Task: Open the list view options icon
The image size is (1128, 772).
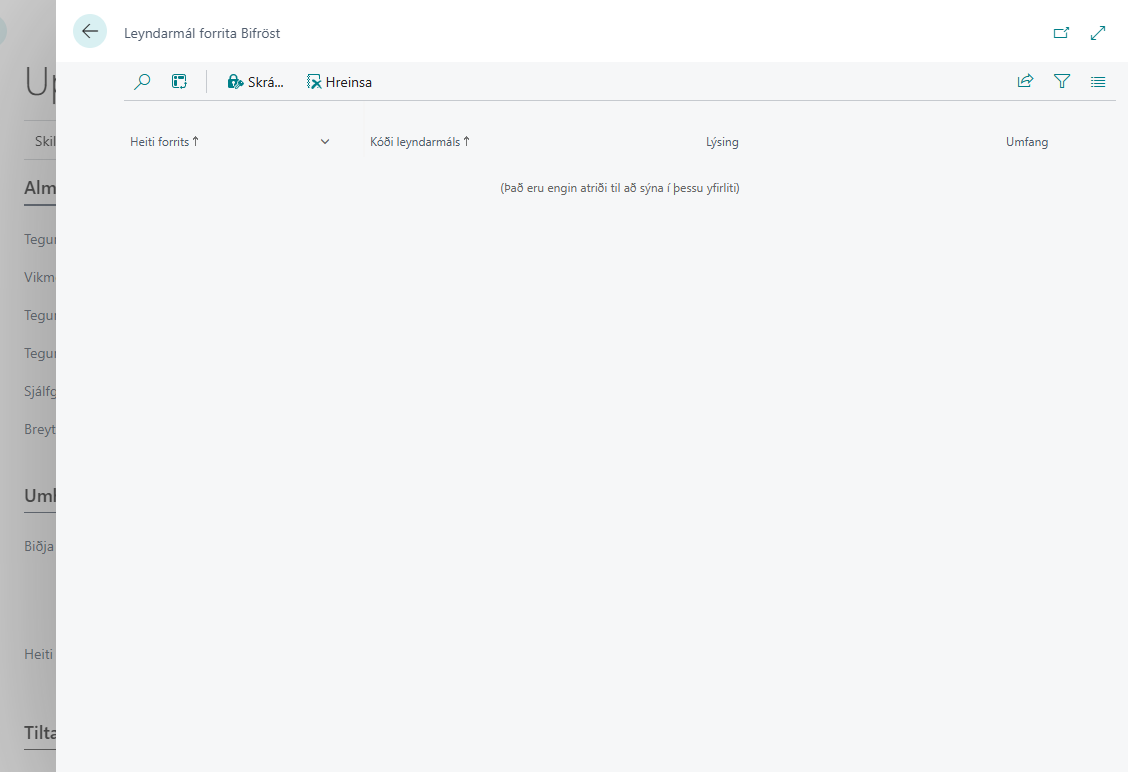Action: click(x=1098, y=82)
